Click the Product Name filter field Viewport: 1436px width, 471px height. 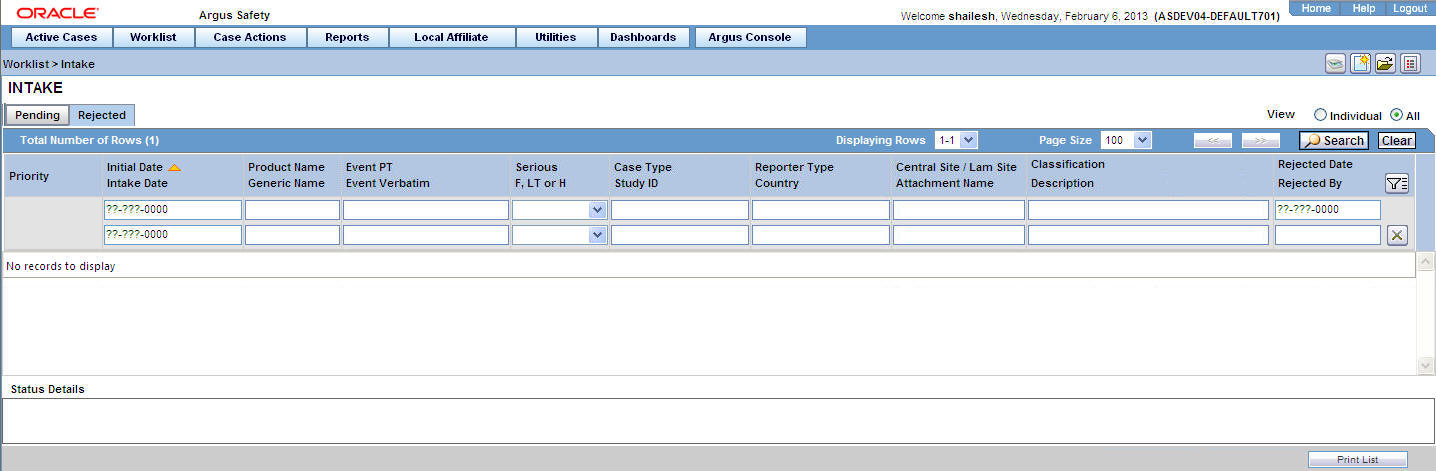pos(292,210)
